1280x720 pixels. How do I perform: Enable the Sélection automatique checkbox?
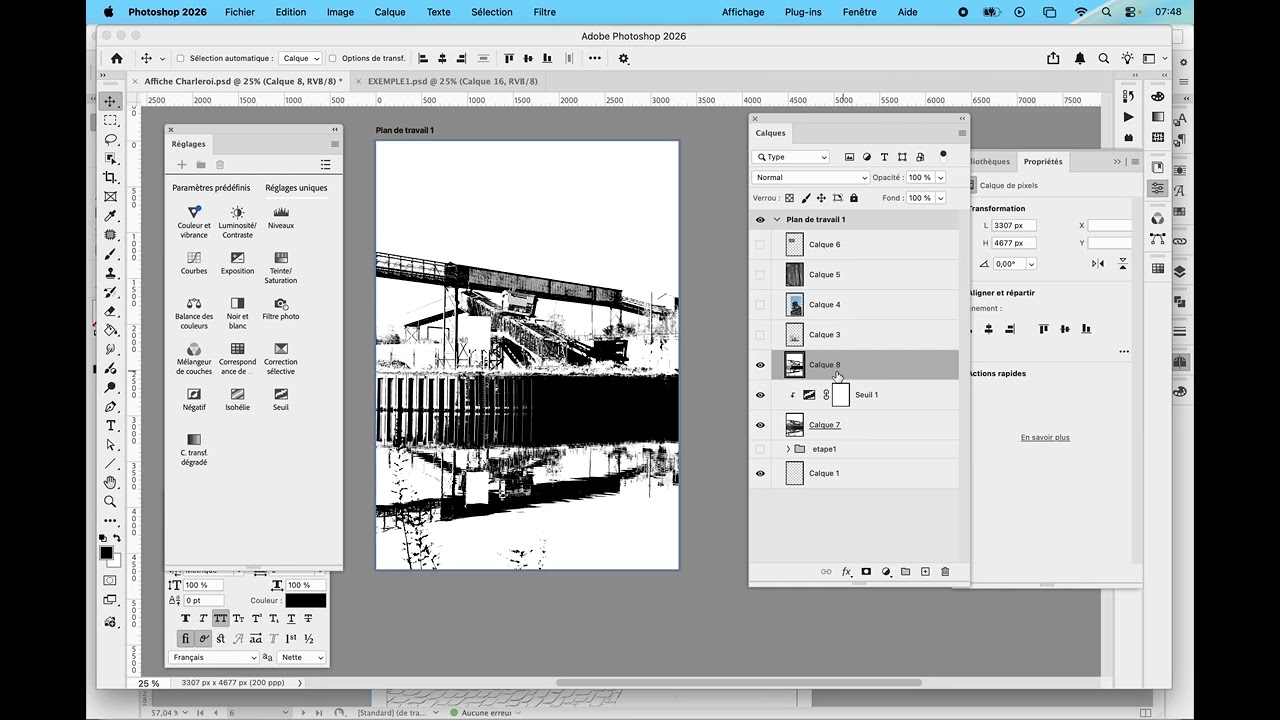pyautogui.click(x=181, y=59)
